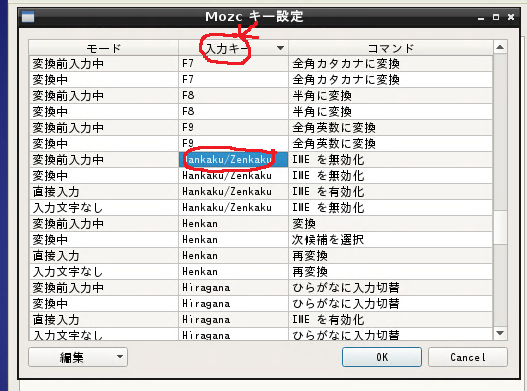
Task: Click the scrollbar up arrow
Action: click(x=500, y=47)
